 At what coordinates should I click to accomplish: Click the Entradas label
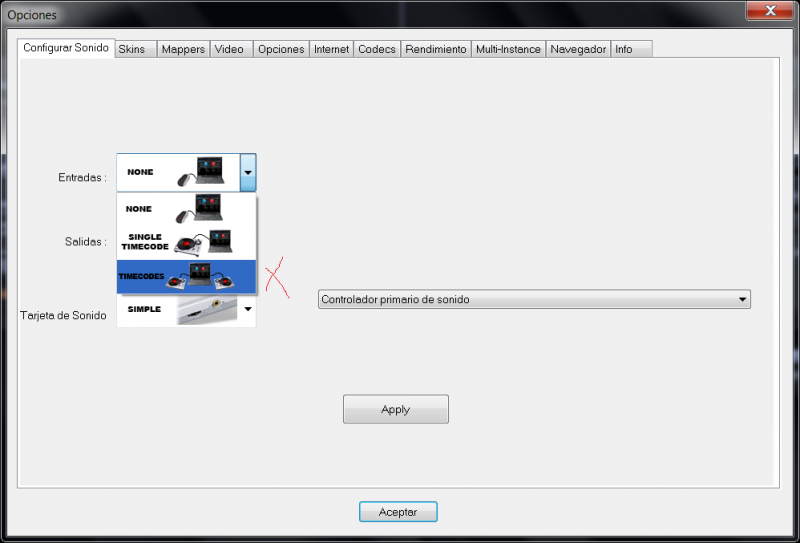coord(82,178)
